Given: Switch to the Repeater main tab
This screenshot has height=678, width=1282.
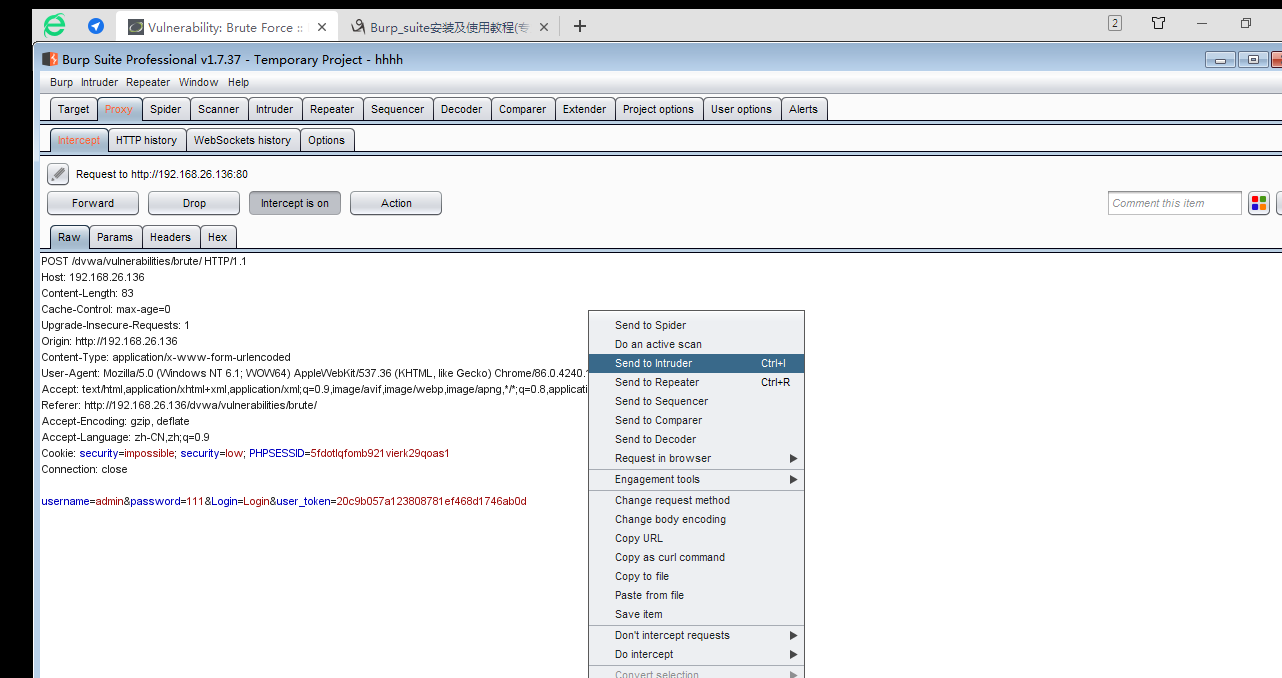Looking at the screenshot, I should 332,109.
